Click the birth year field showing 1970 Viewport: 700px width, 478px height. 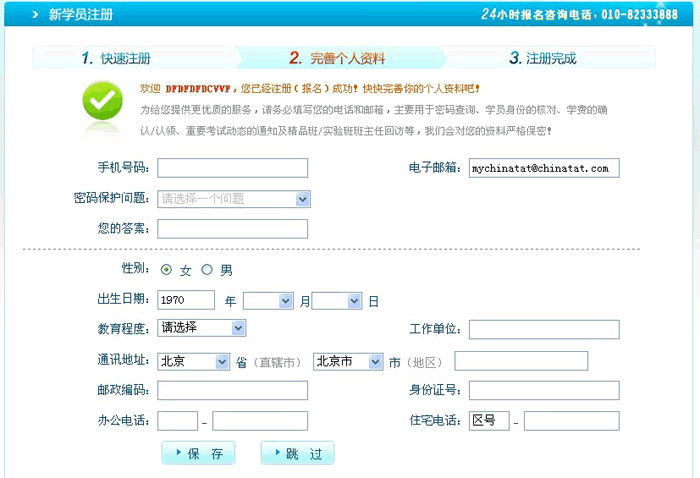coord(186,300)
